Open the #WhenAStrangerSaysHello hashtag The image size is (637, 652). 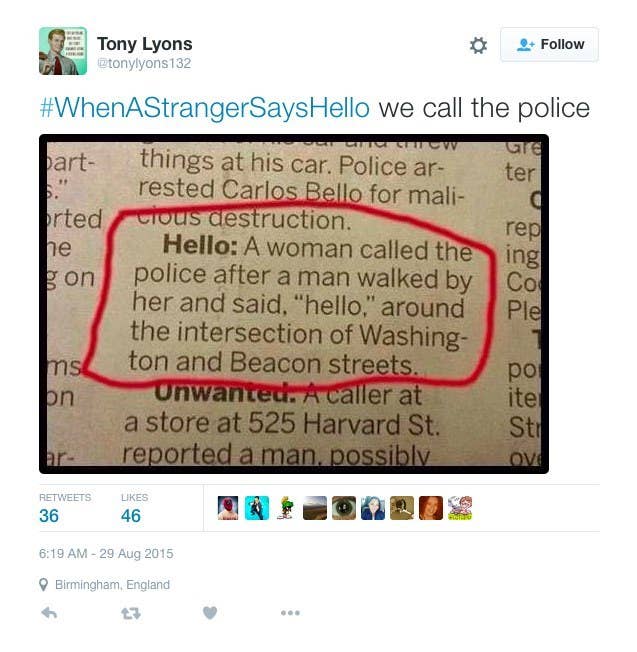205,108
